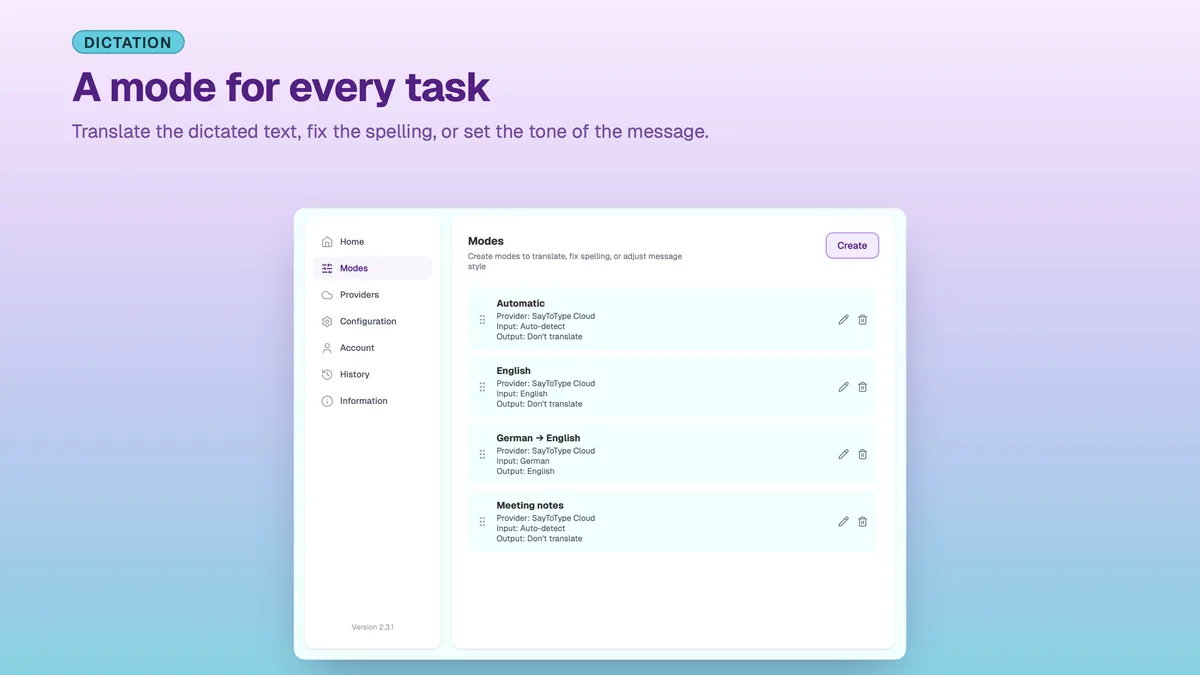Go to Configuration in the sidebar
This screenshot has width=1200, height=675.
coord(372,321)
